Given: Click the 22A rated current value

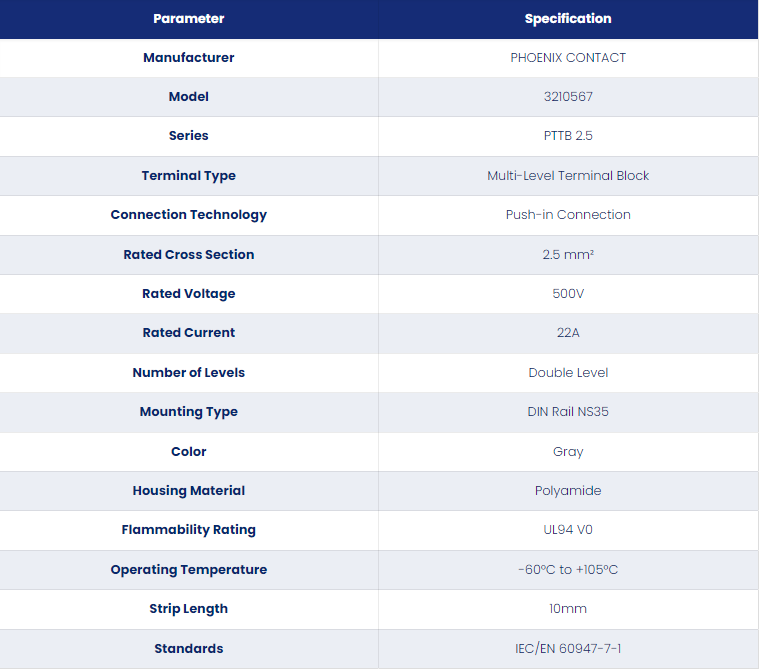Looking at the screenshot, I should pyautogui.click(x=568, y=333).
